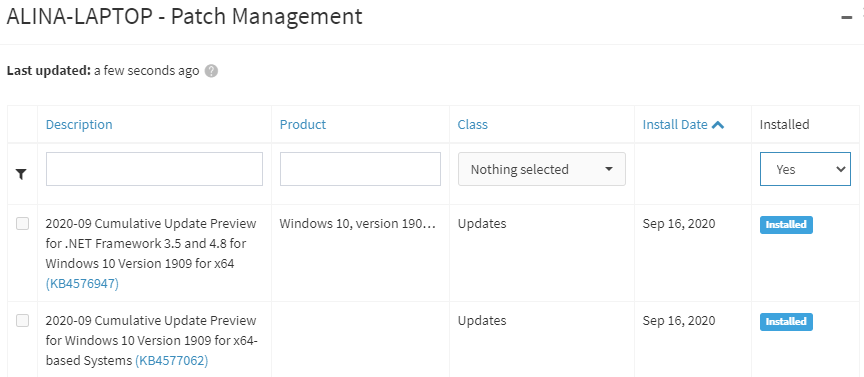
Task: Click the 'Last updated: a few seconds ago' text
Action: pos(103,71)
